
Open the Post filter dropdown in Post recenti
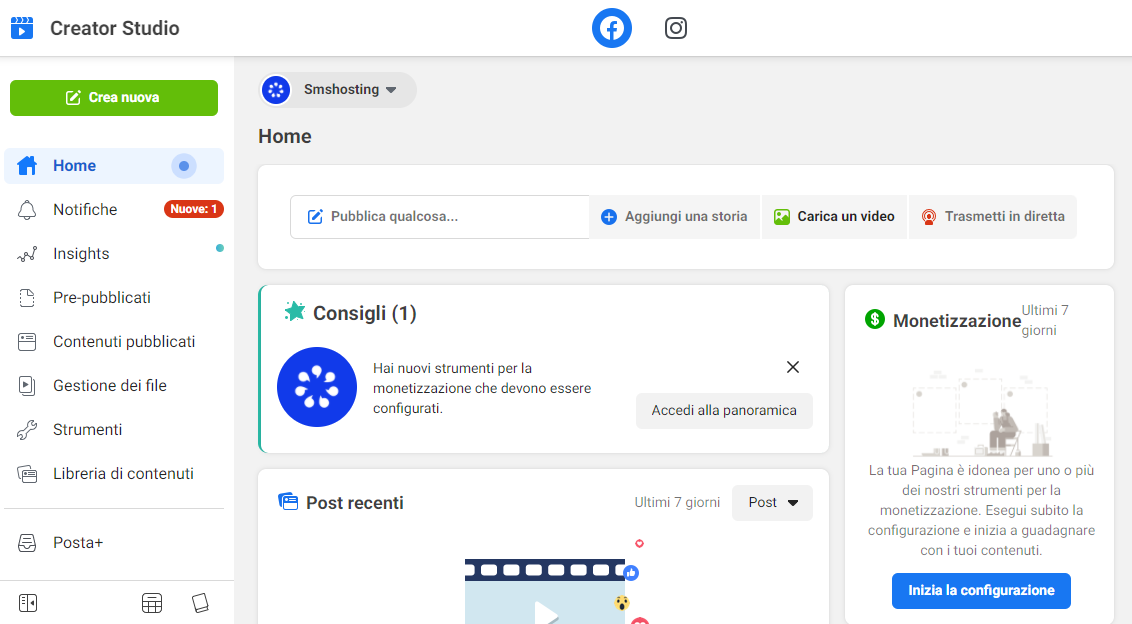[771, 502]
